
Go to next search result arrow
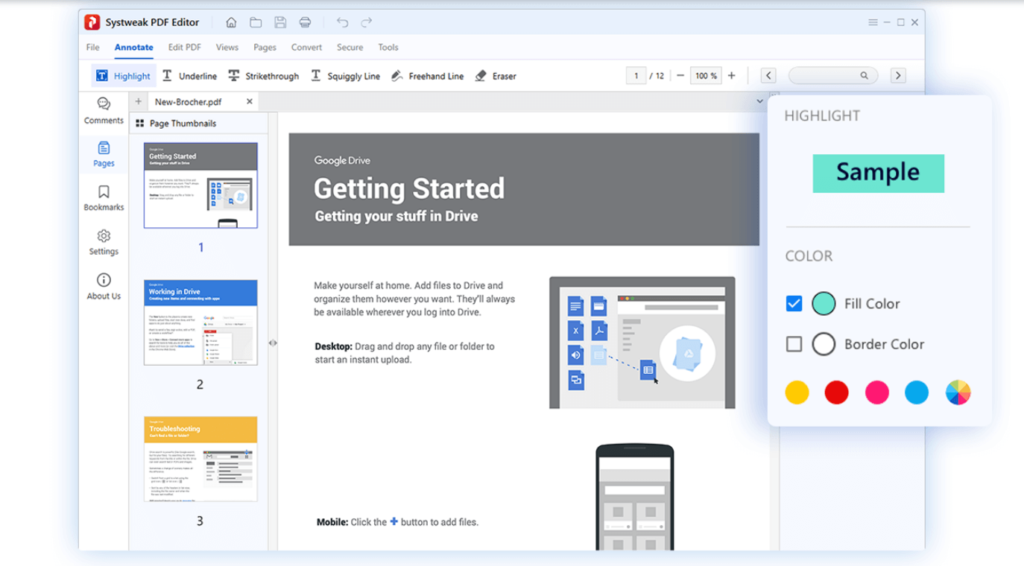click(898, 76)
